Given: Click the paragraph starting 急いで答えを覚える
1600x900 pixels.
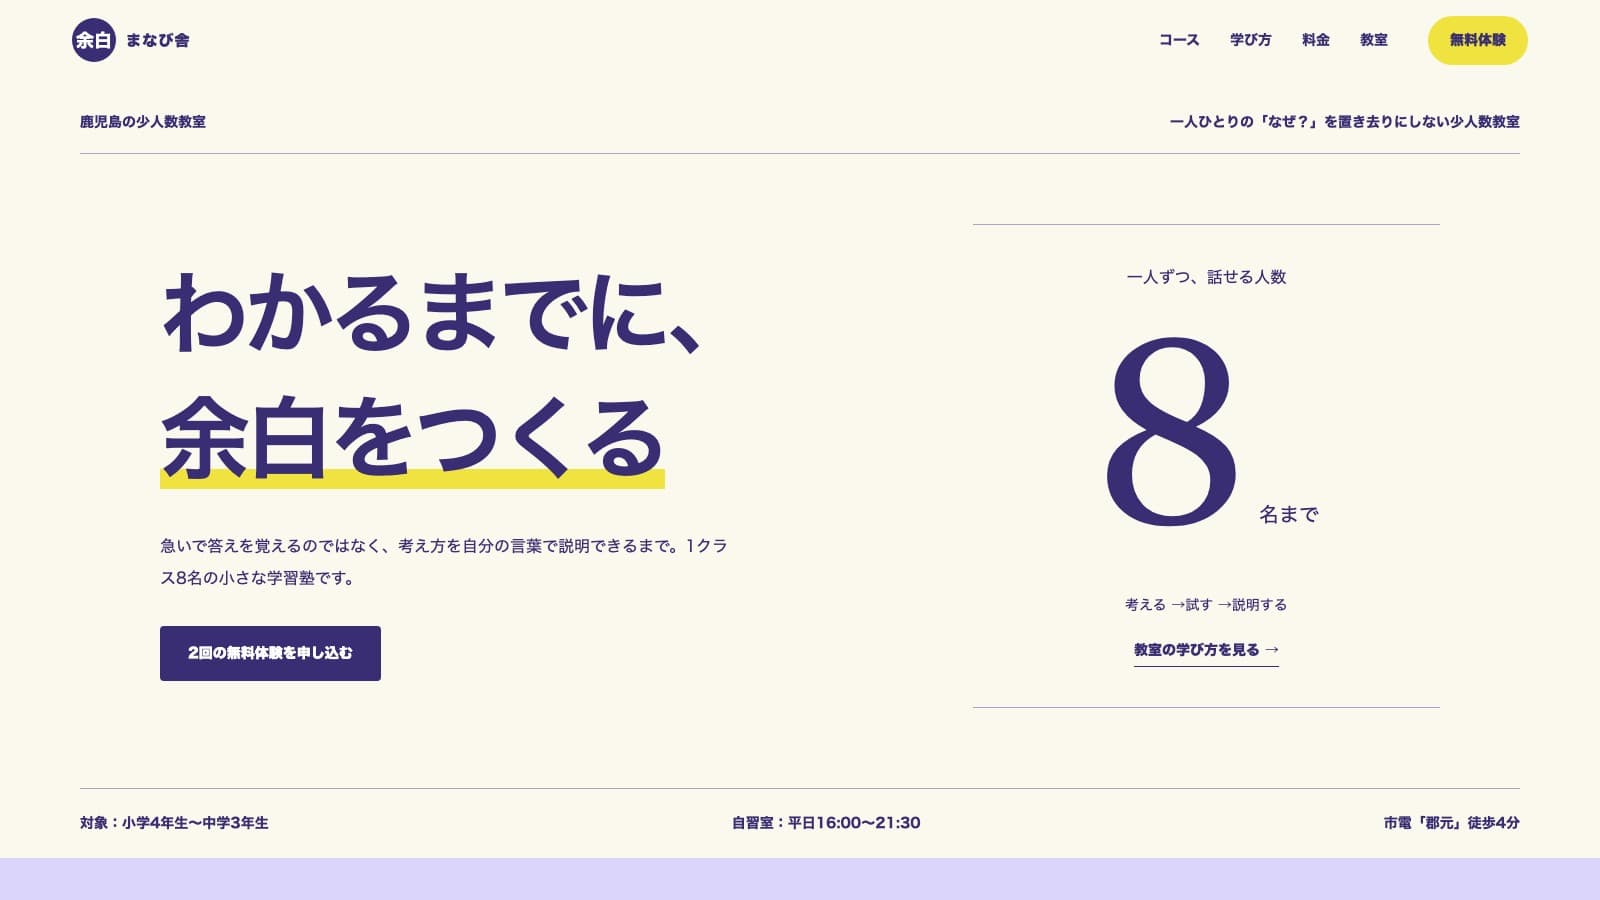Looking at the screenshot, I should point(444,562).
